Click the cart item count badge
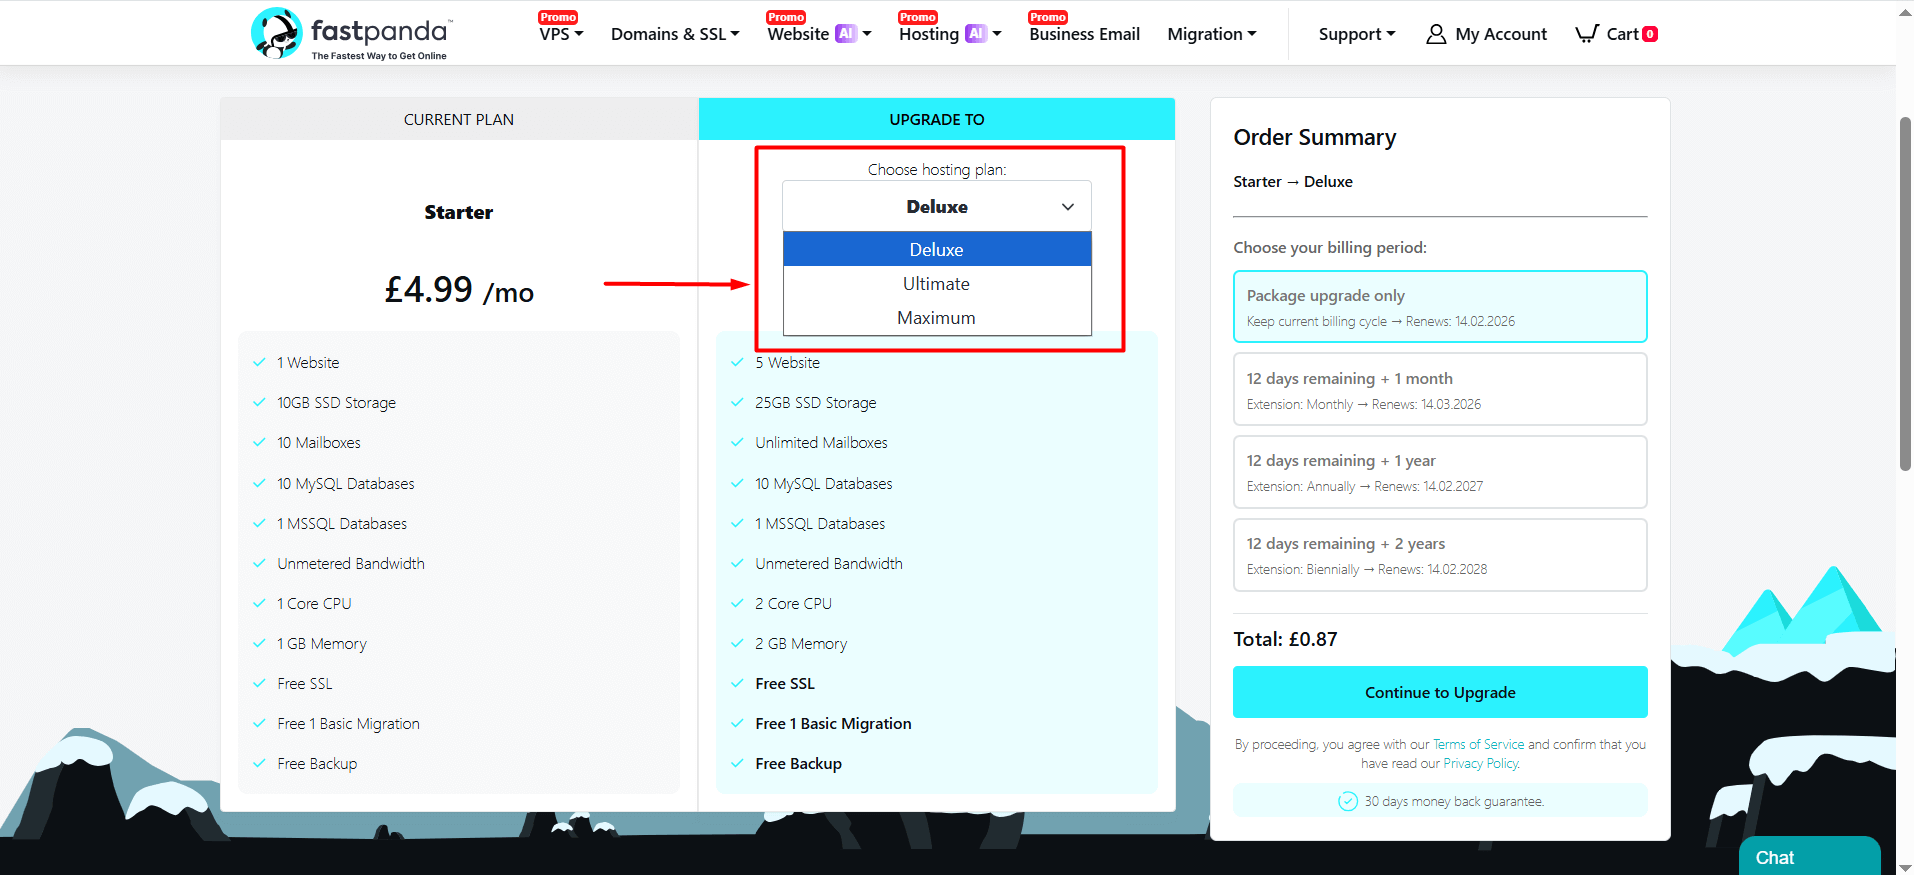The width and height of the screenshot is (1914, 875). click(1650, 34)
